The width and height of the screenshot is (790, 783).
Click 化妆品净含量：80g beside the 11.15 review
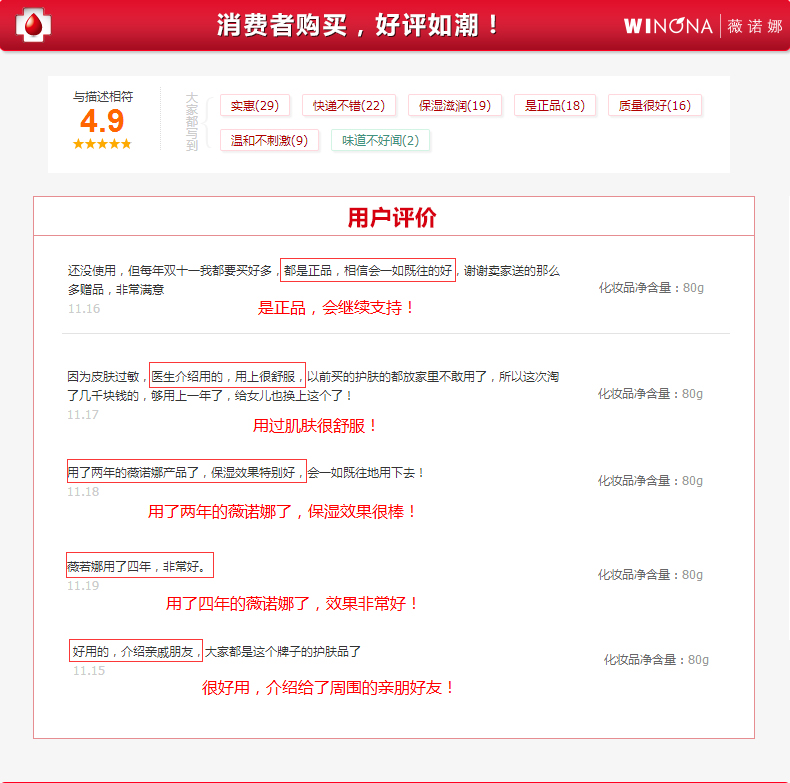click(656, 660)
